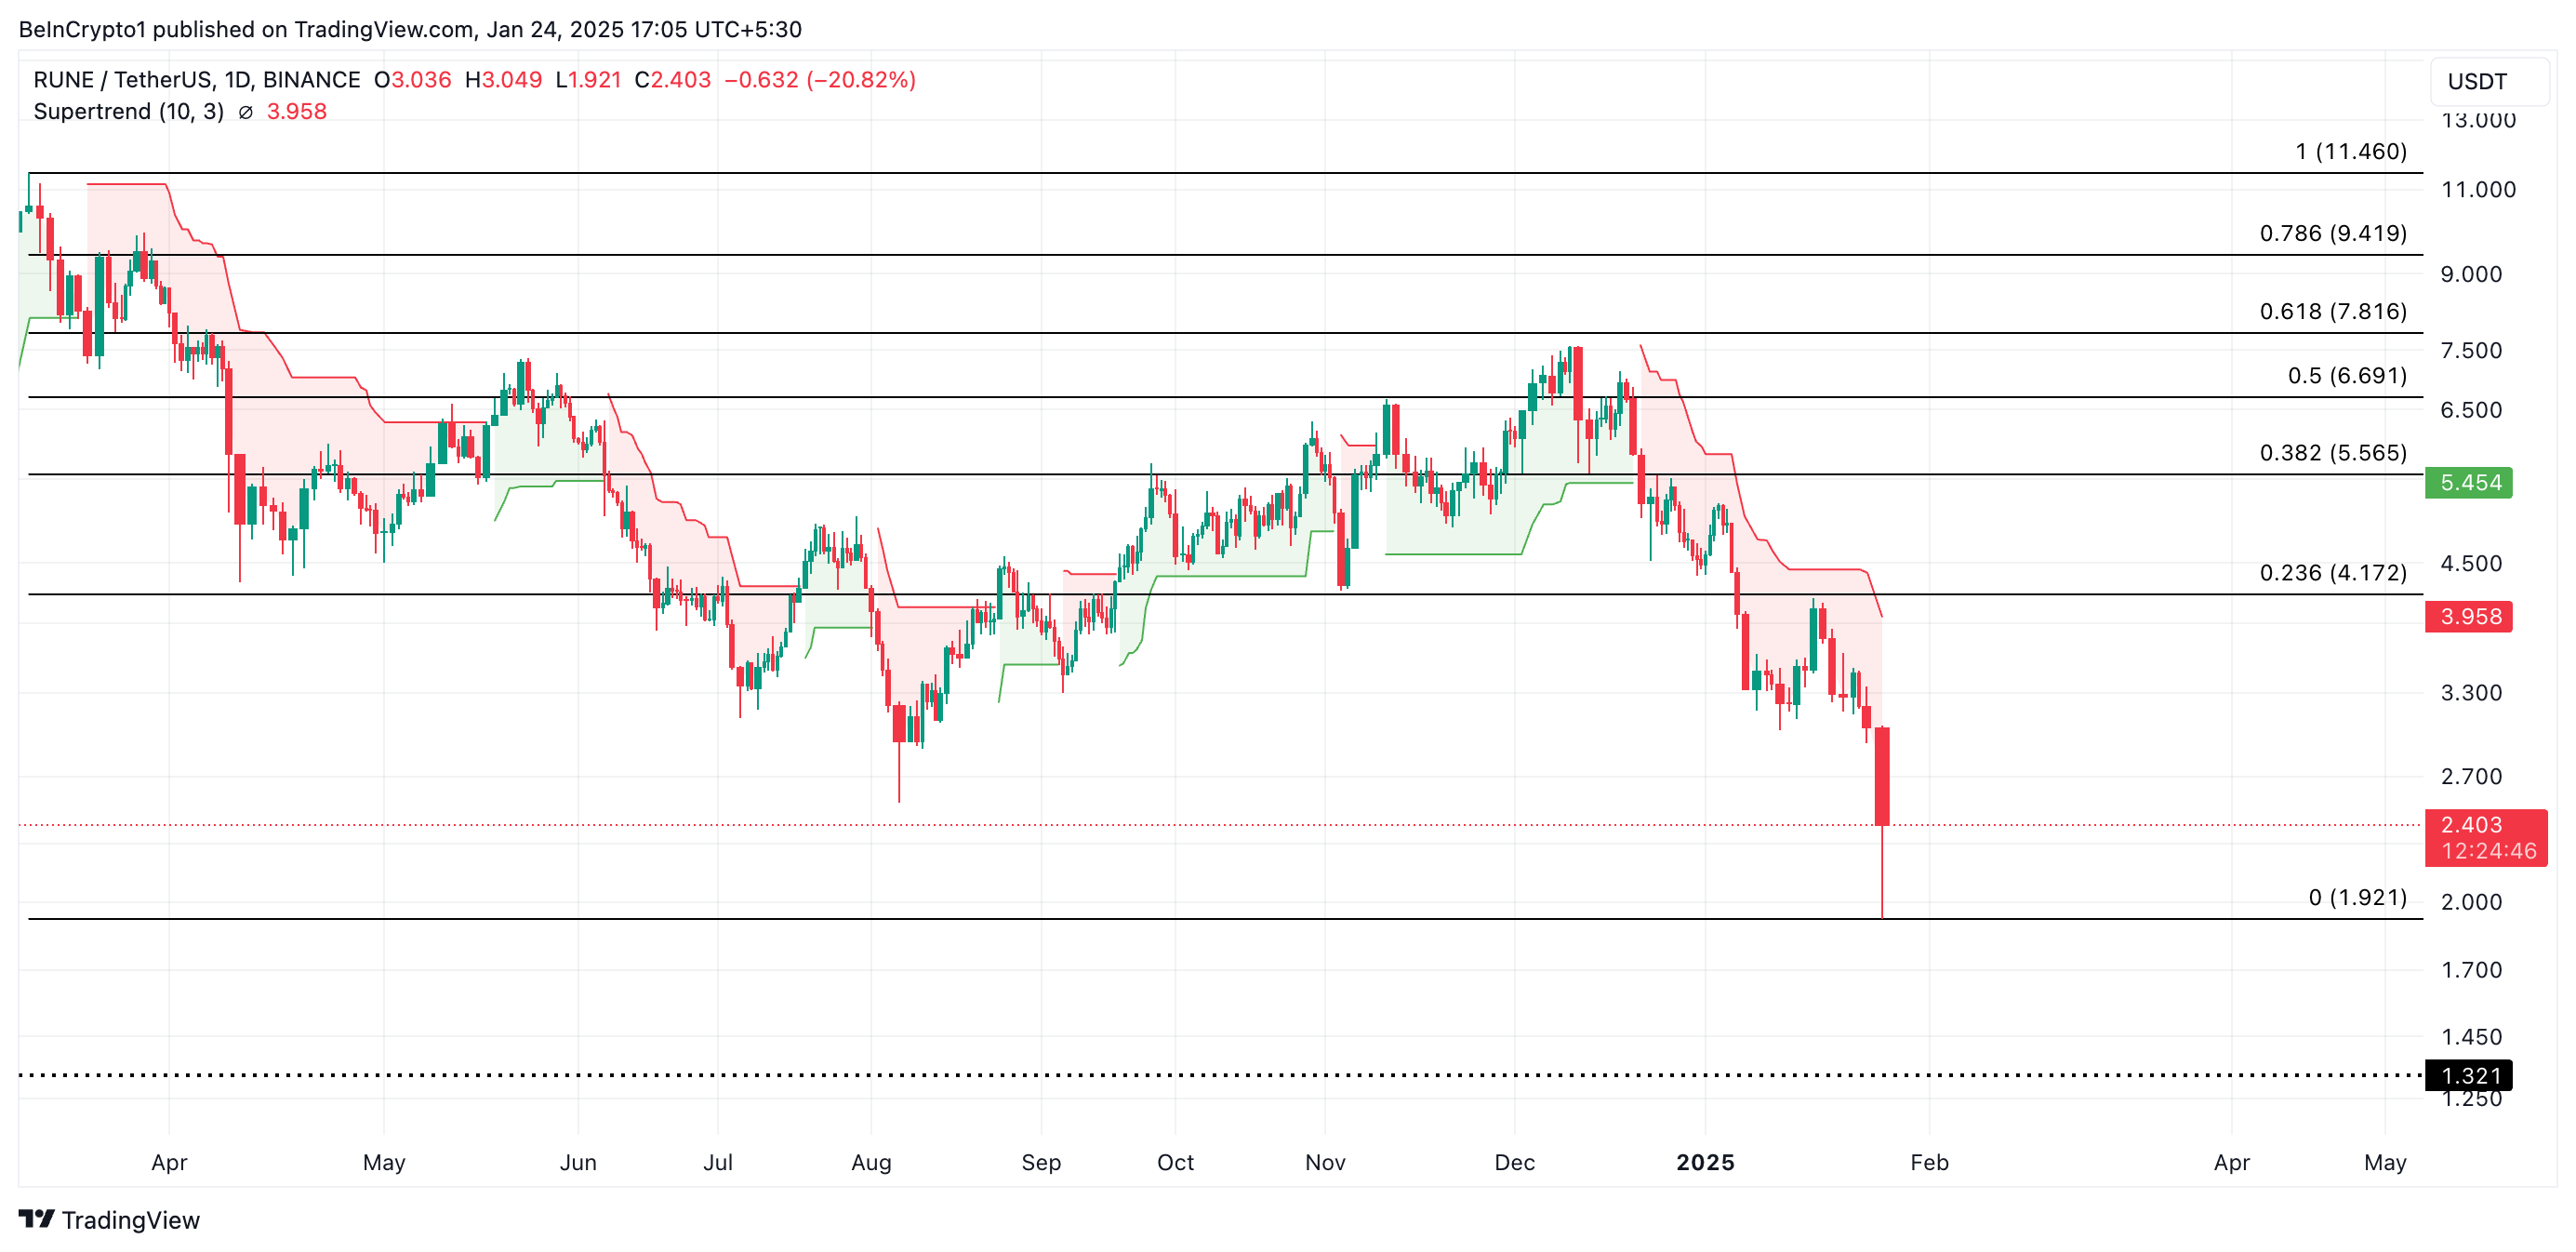Select the 0.5 (6.691) Fibonacci level label
Image resolution: width=2576 pixels, height=1252 pixels.
pyautogui.click(x=2346, y=375)
